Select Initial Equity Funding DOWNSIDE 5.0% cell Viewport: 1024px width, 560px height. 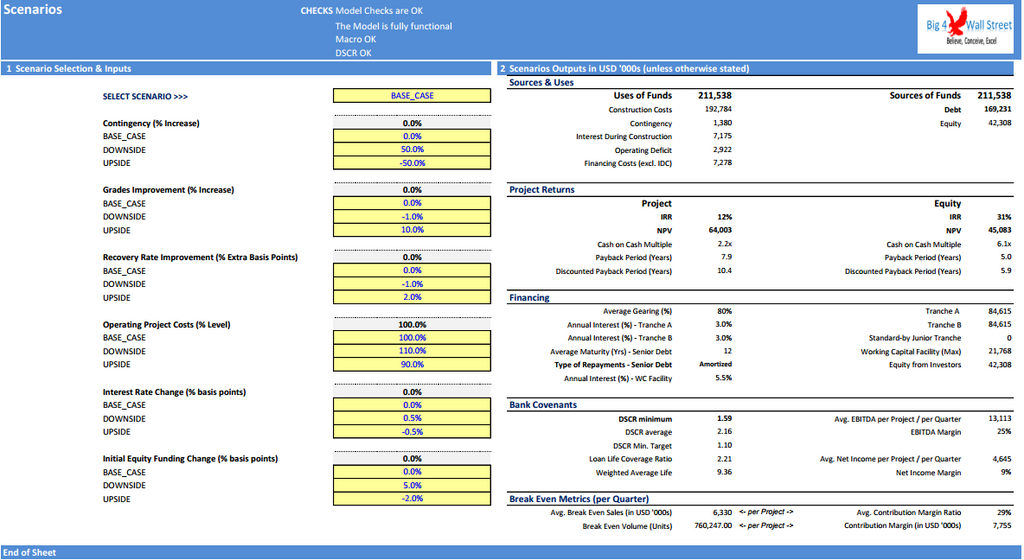(411, 485)
